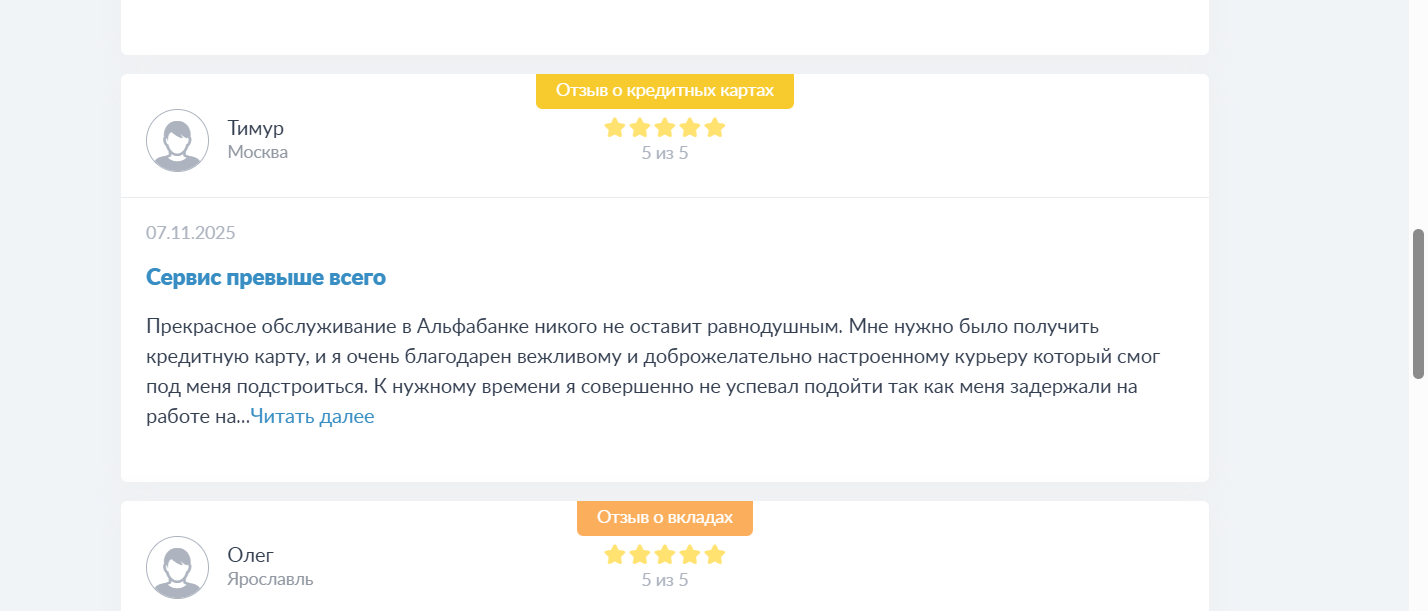Click the fifth star in Тимур's rating

tap(714, 128)
